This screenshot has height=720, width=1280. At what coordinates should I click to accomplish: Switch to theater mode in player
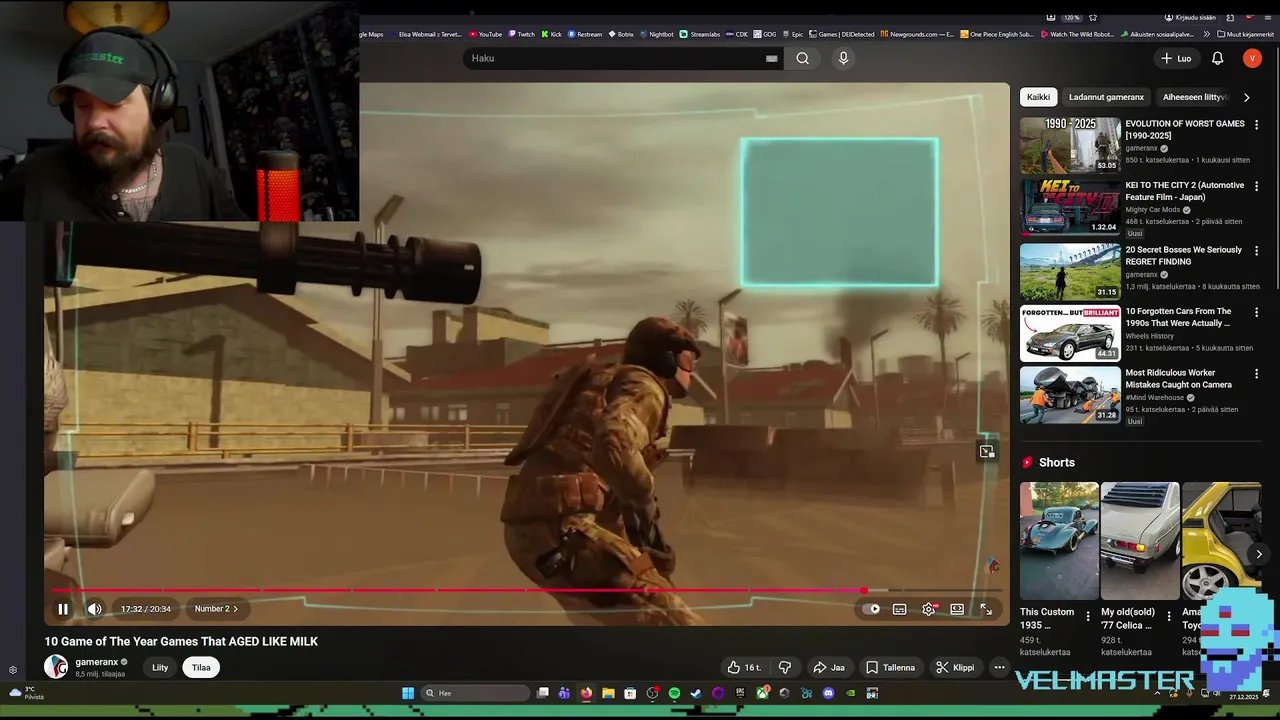[957, 609]
